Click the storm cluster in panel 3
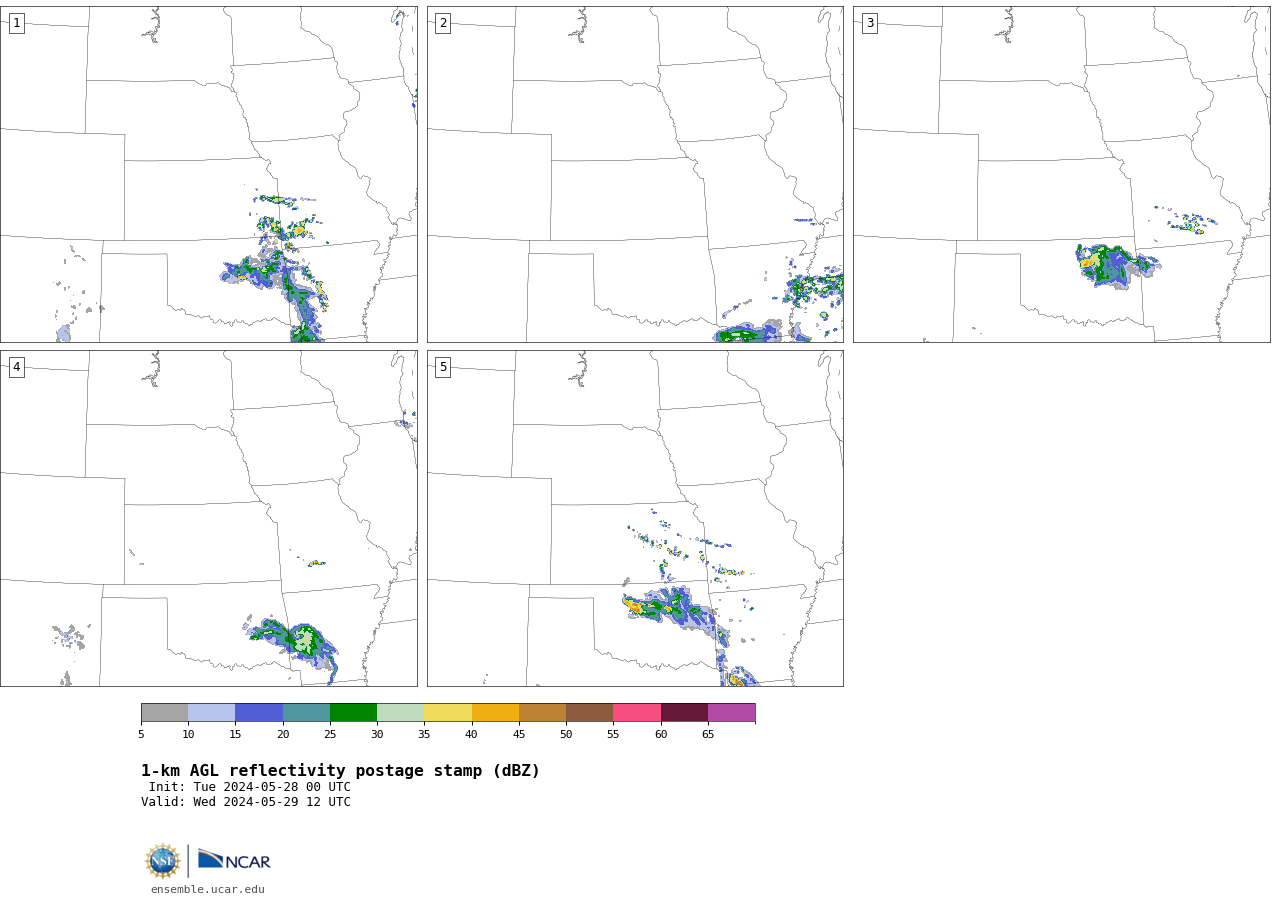The width and height of the screenshot is (1280, 901). (x=1116, y=265)
